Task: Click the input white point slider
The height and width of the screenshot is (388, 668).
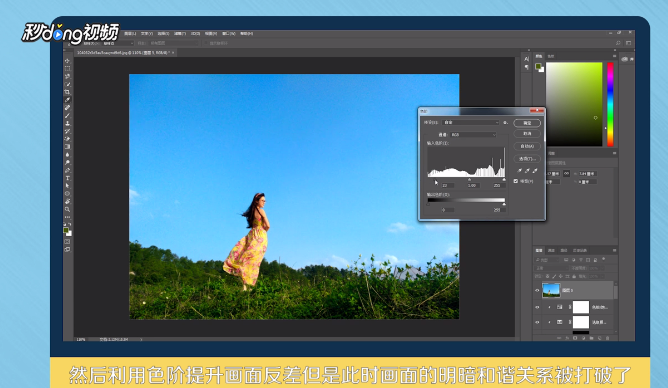Action: (504, 179)
